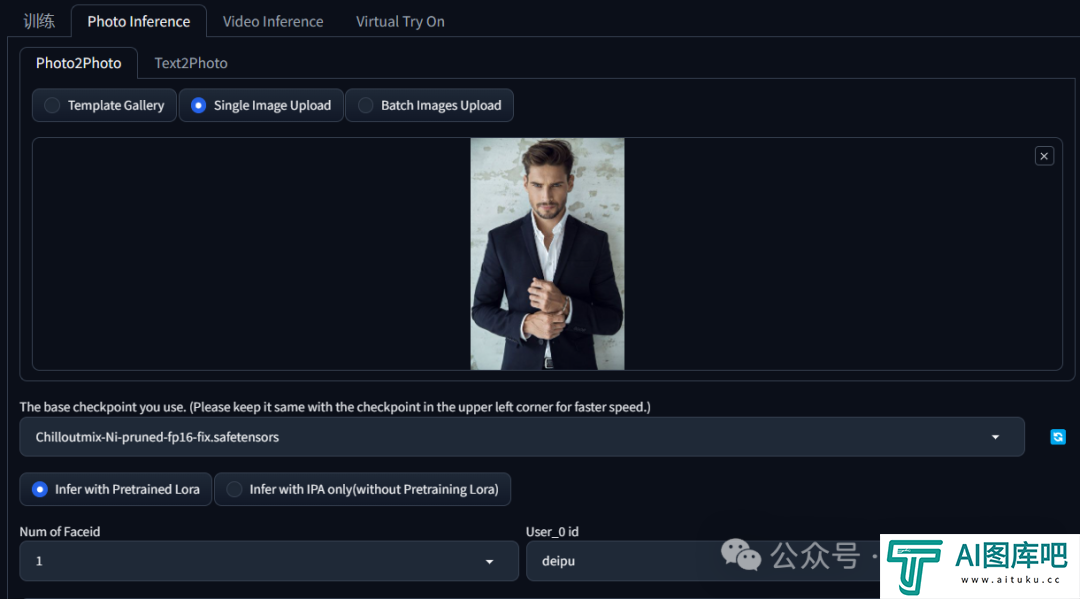Choose Batch Images Upload option

coord(429,105)
